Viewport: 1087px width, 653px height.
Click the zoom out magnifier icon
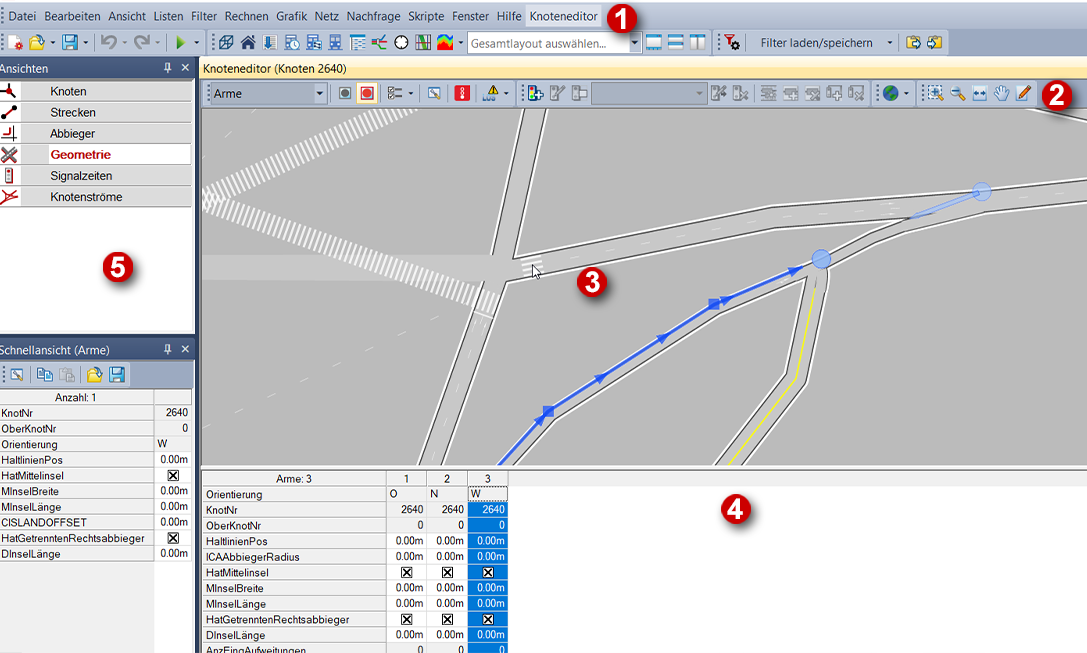pos(958,93)
